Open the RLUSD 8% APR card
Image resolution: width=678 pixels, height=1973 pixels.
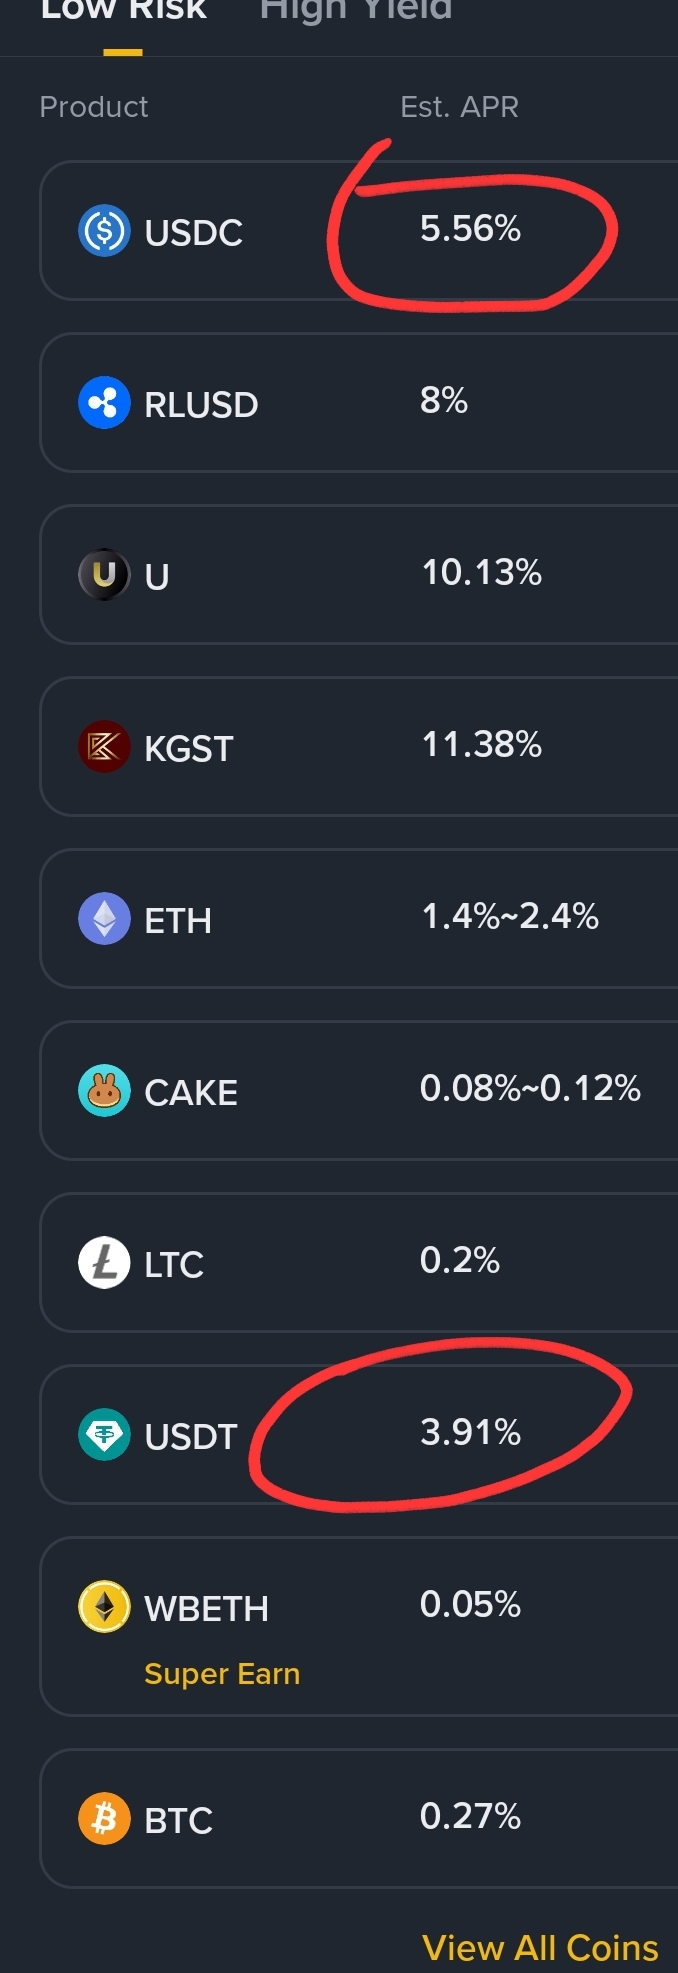pyautogui.click(x=359, y=402)
